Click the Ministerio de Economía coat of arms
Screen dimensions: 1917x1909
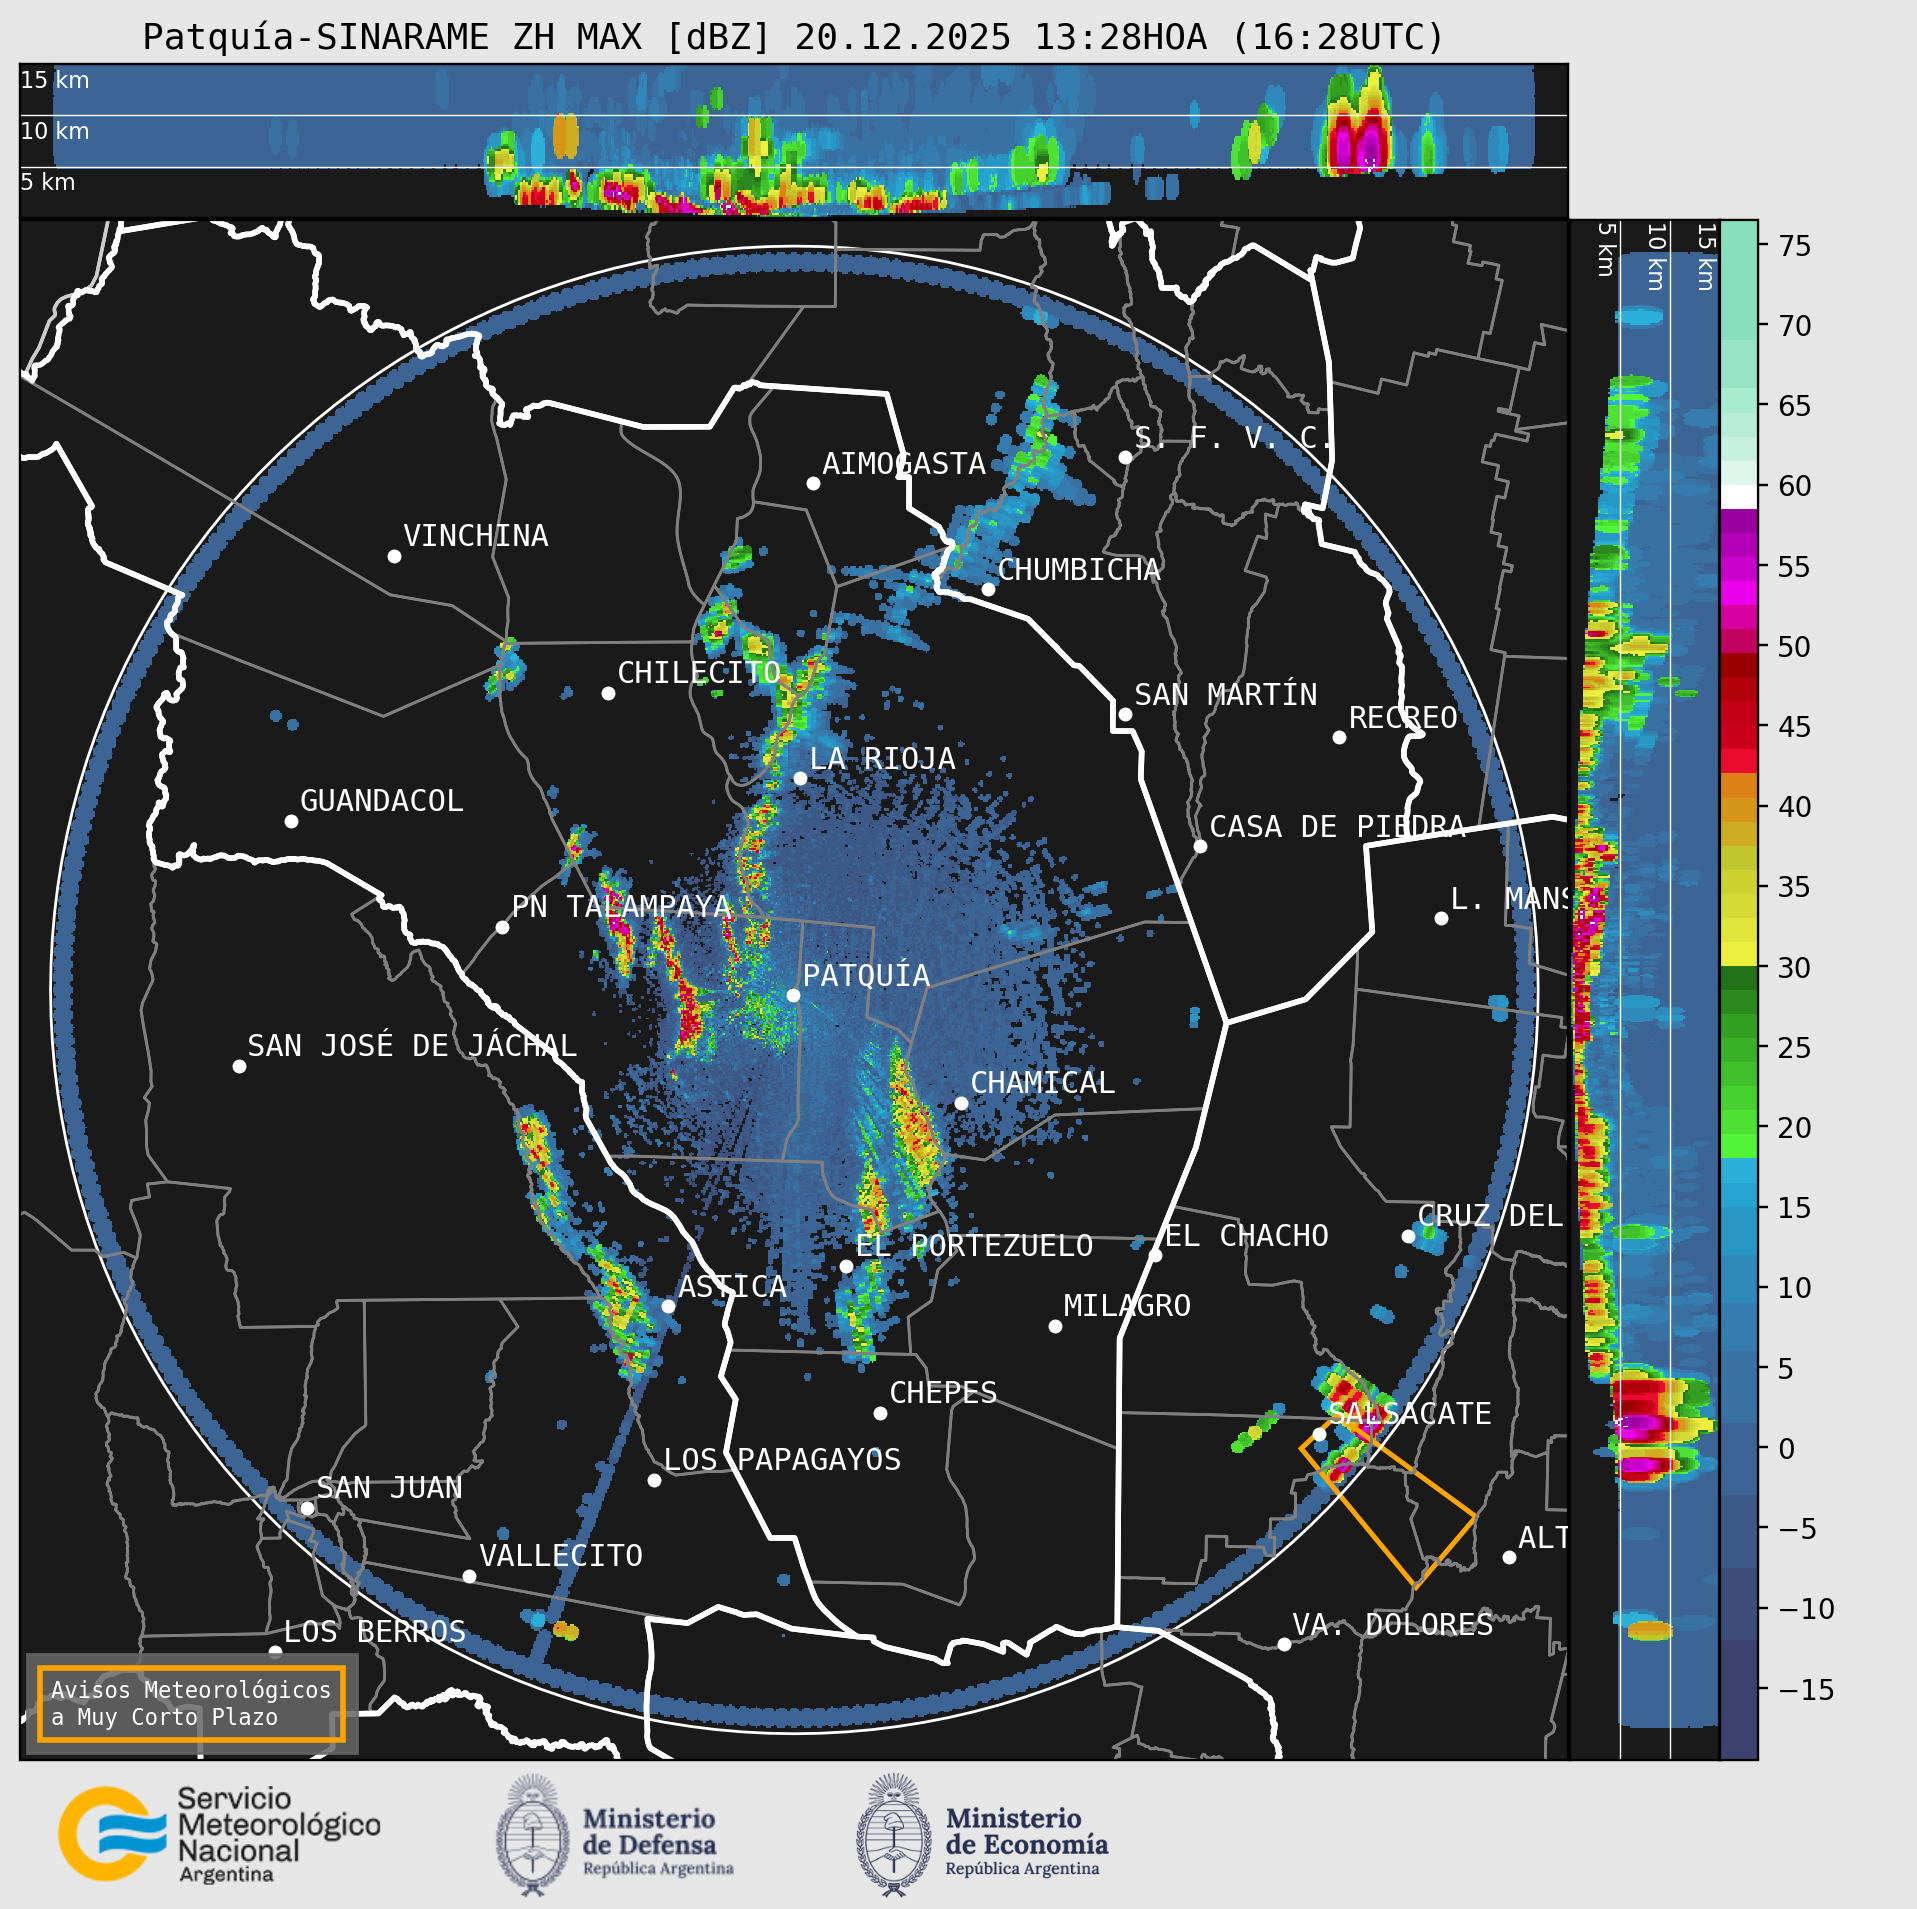tap(894, 1835)
